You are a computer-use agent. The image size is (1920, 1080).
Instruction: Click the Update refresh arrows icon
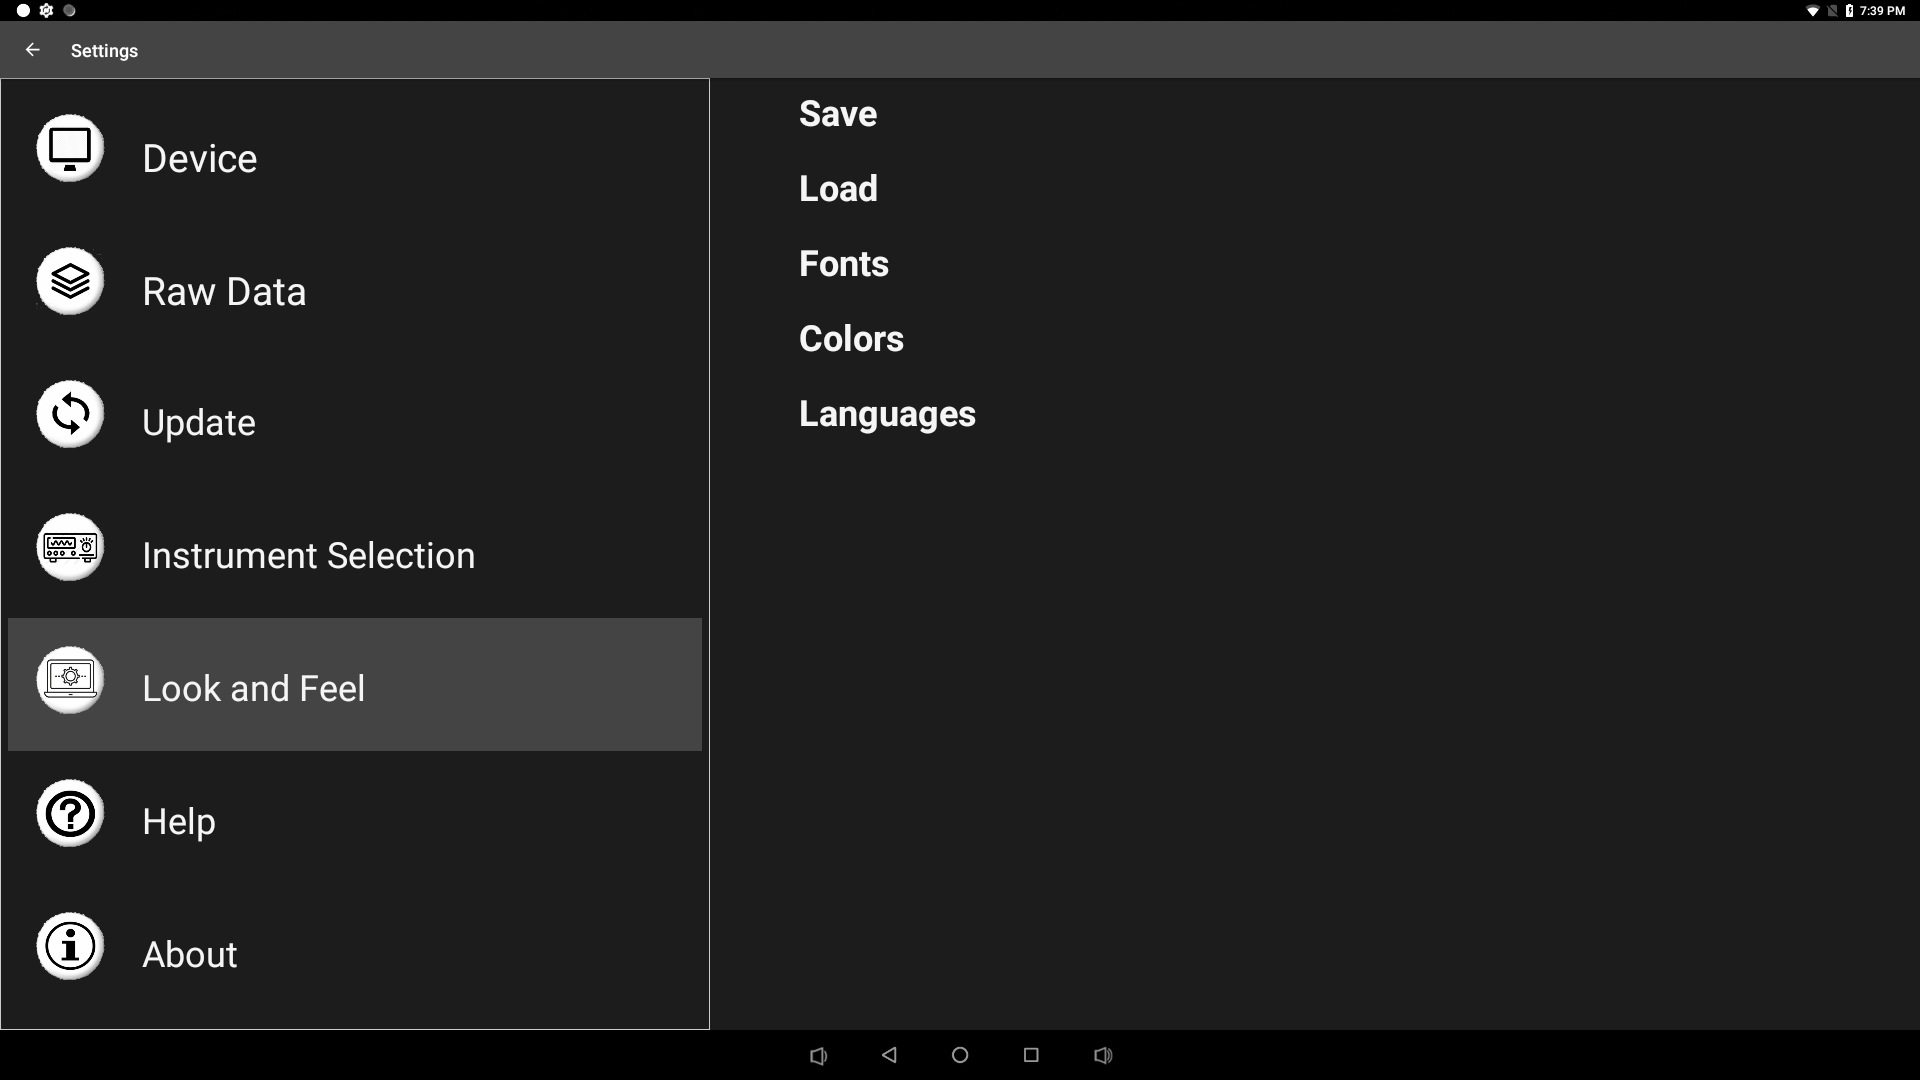tap(70, 414)
